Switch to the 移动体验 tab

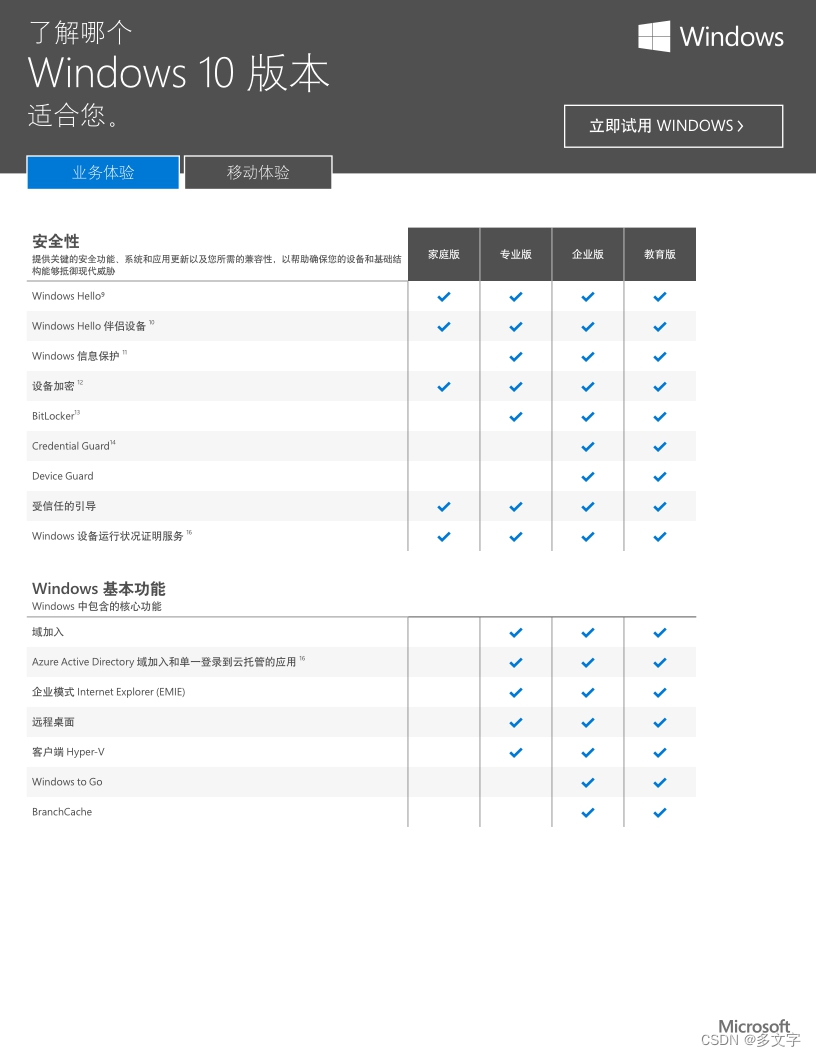(x=258, y=172)
